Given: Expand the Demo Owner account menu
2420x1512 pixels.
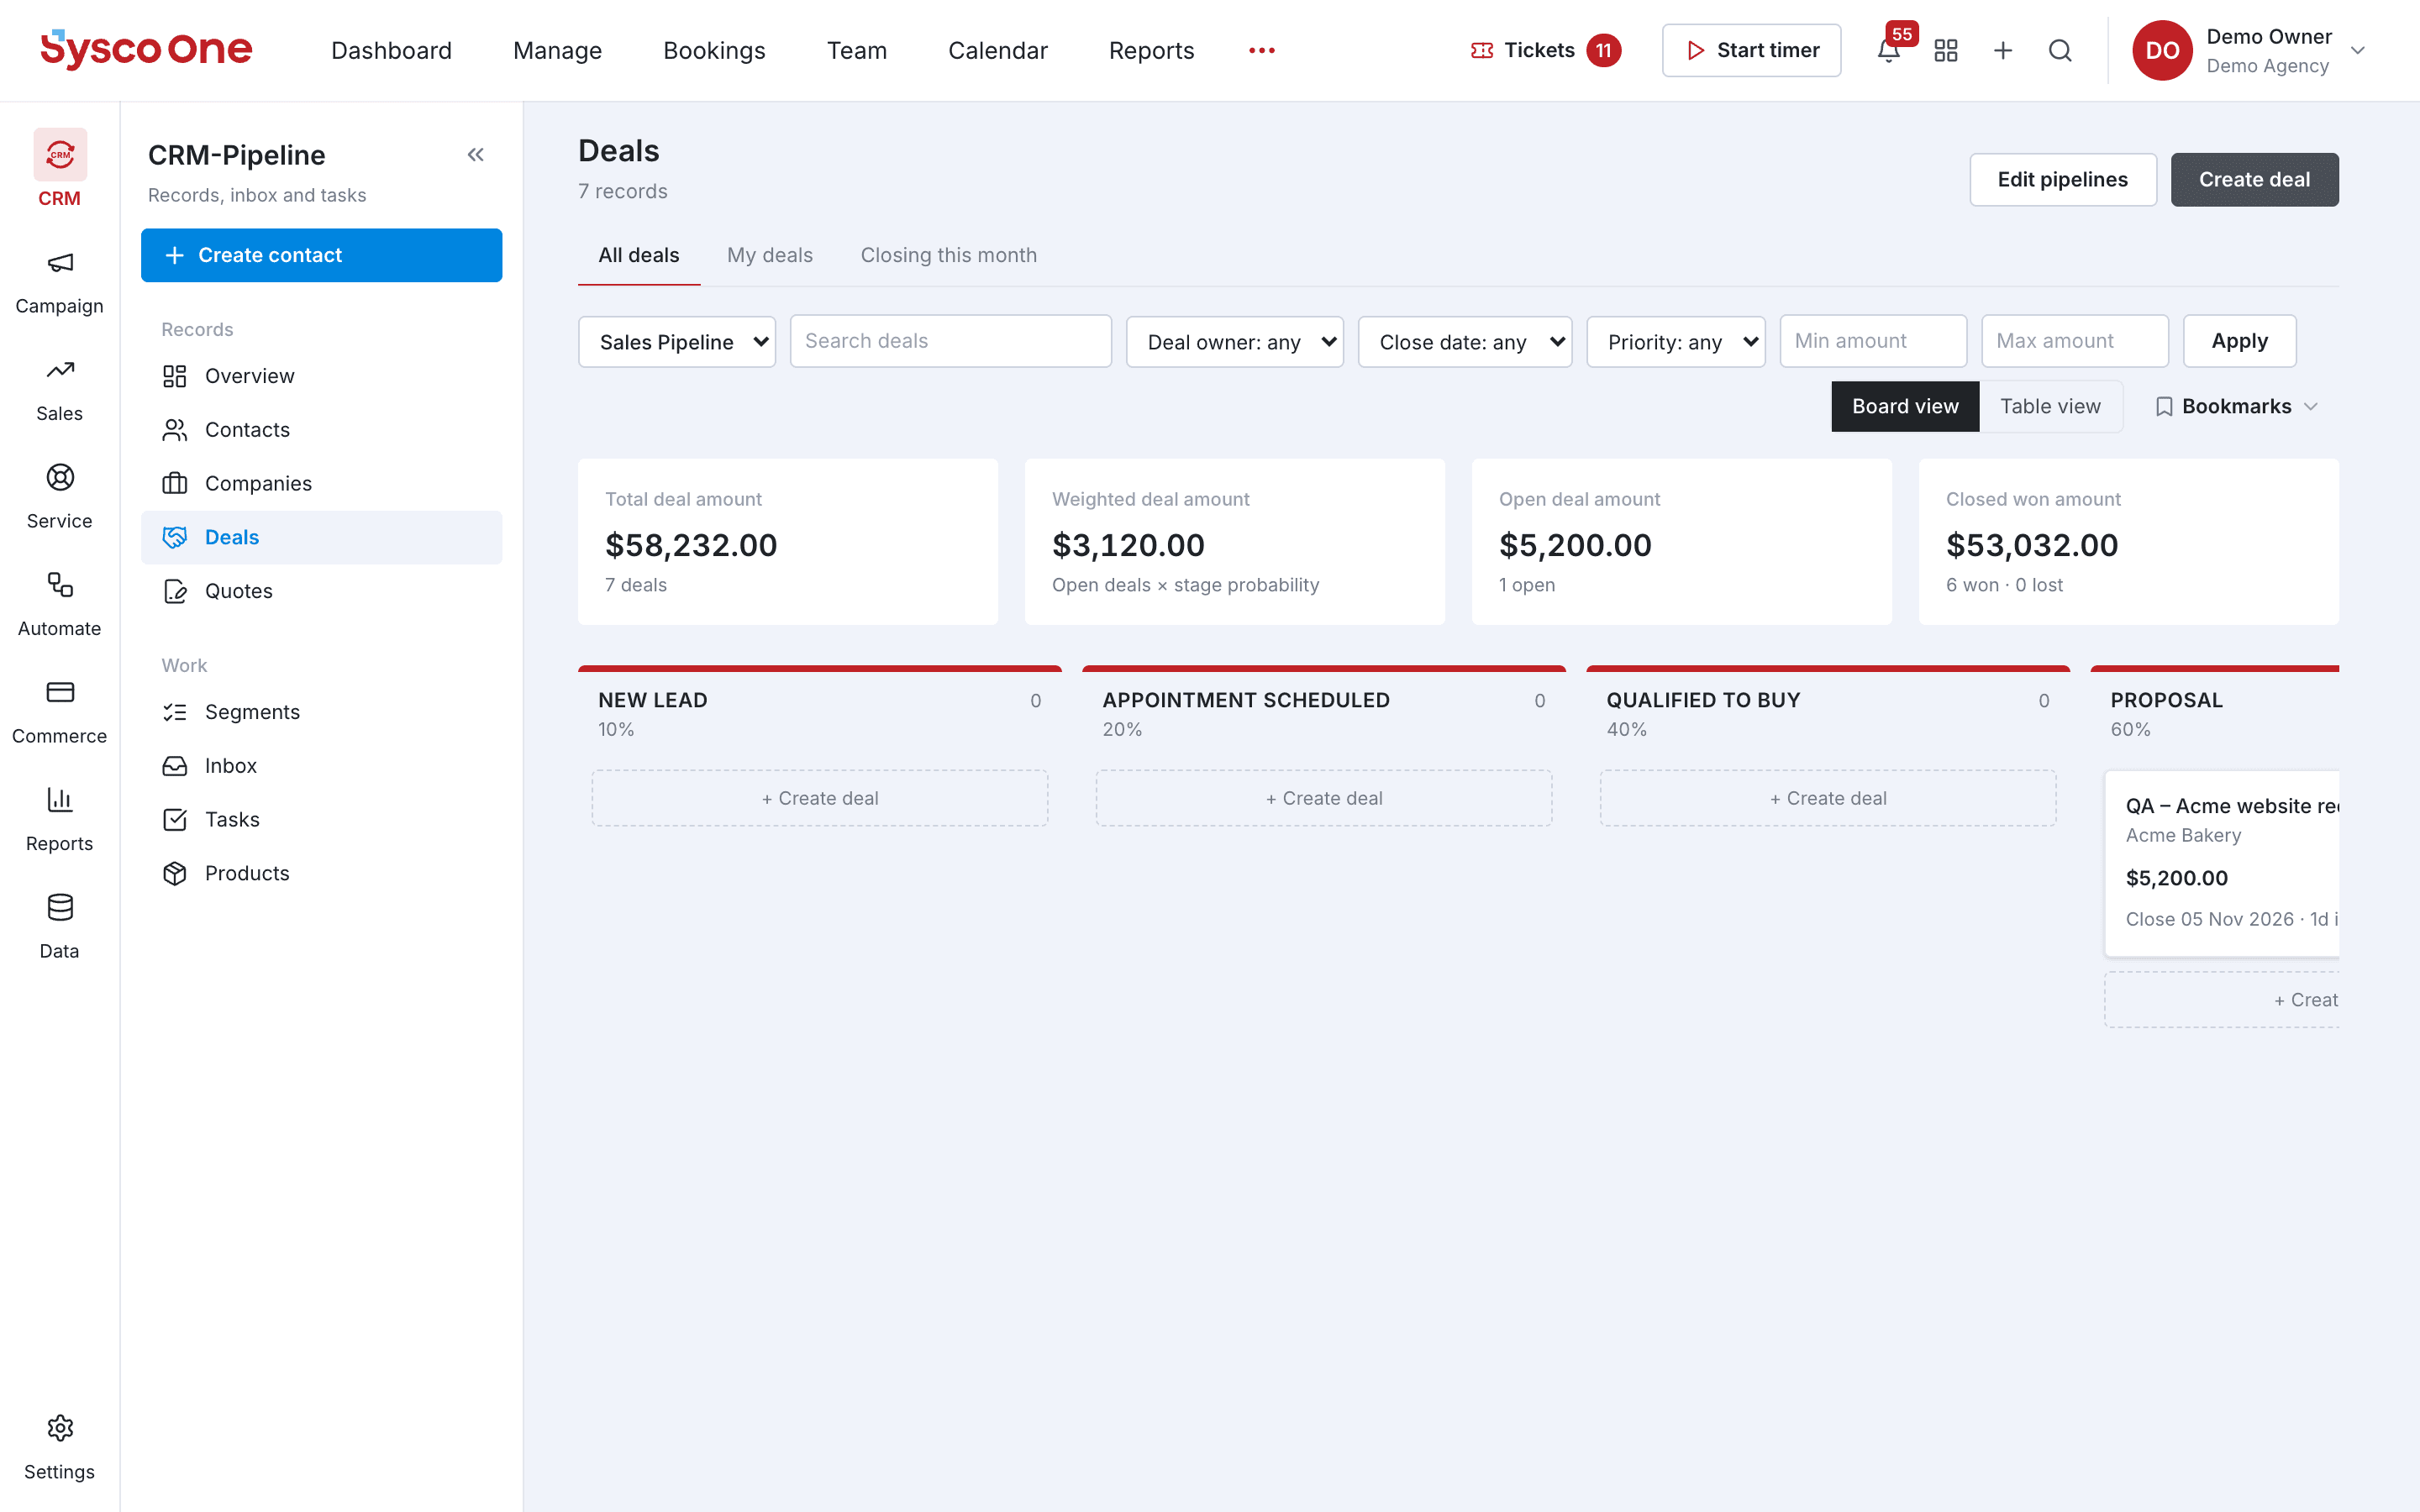Looking at the screenshot, I should tap(2250, 50).
